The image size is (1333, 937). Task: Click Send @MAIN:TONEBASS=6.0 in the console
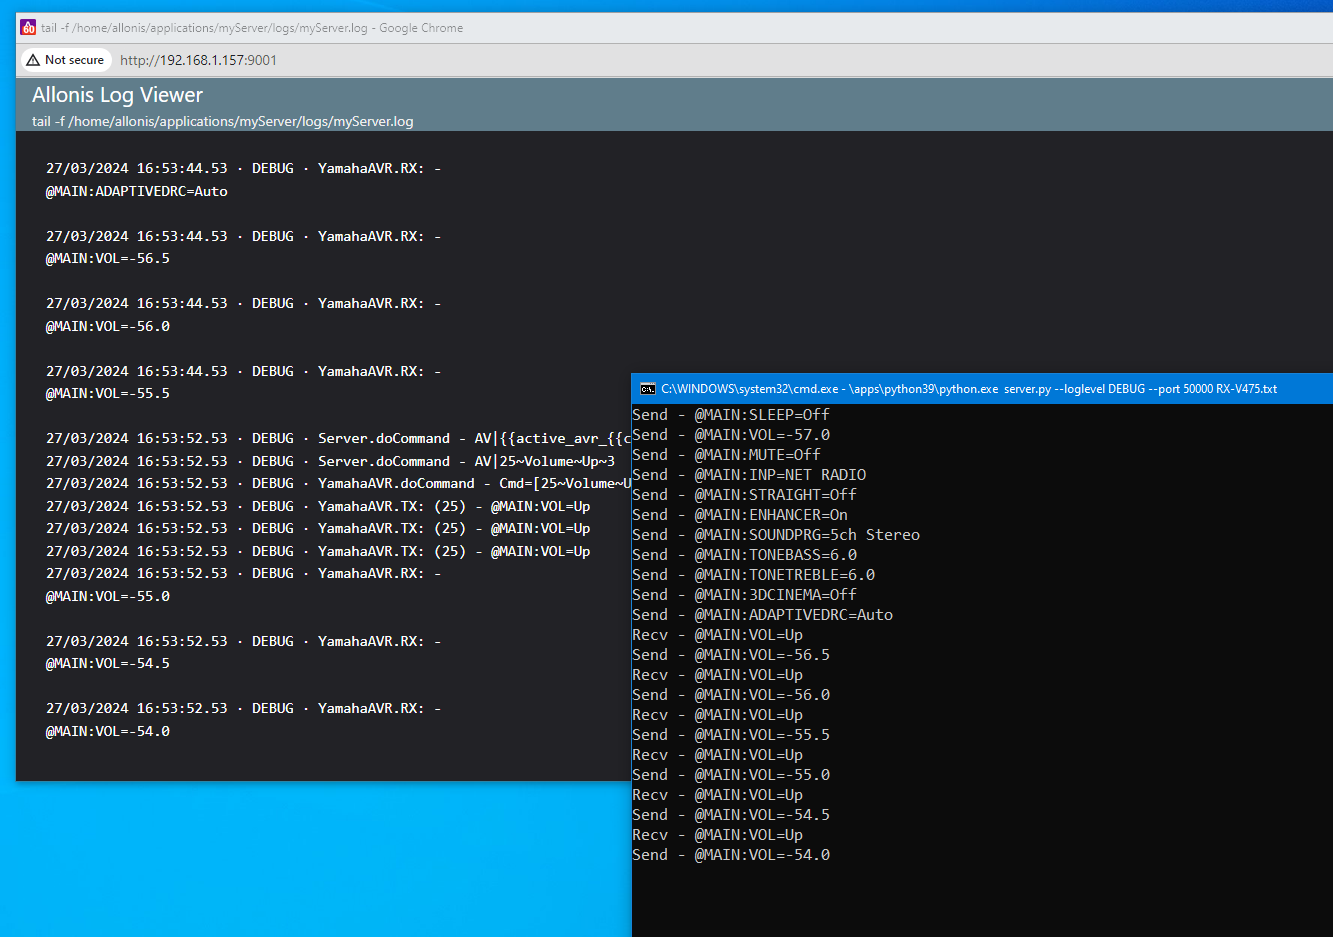click(745, 554)
